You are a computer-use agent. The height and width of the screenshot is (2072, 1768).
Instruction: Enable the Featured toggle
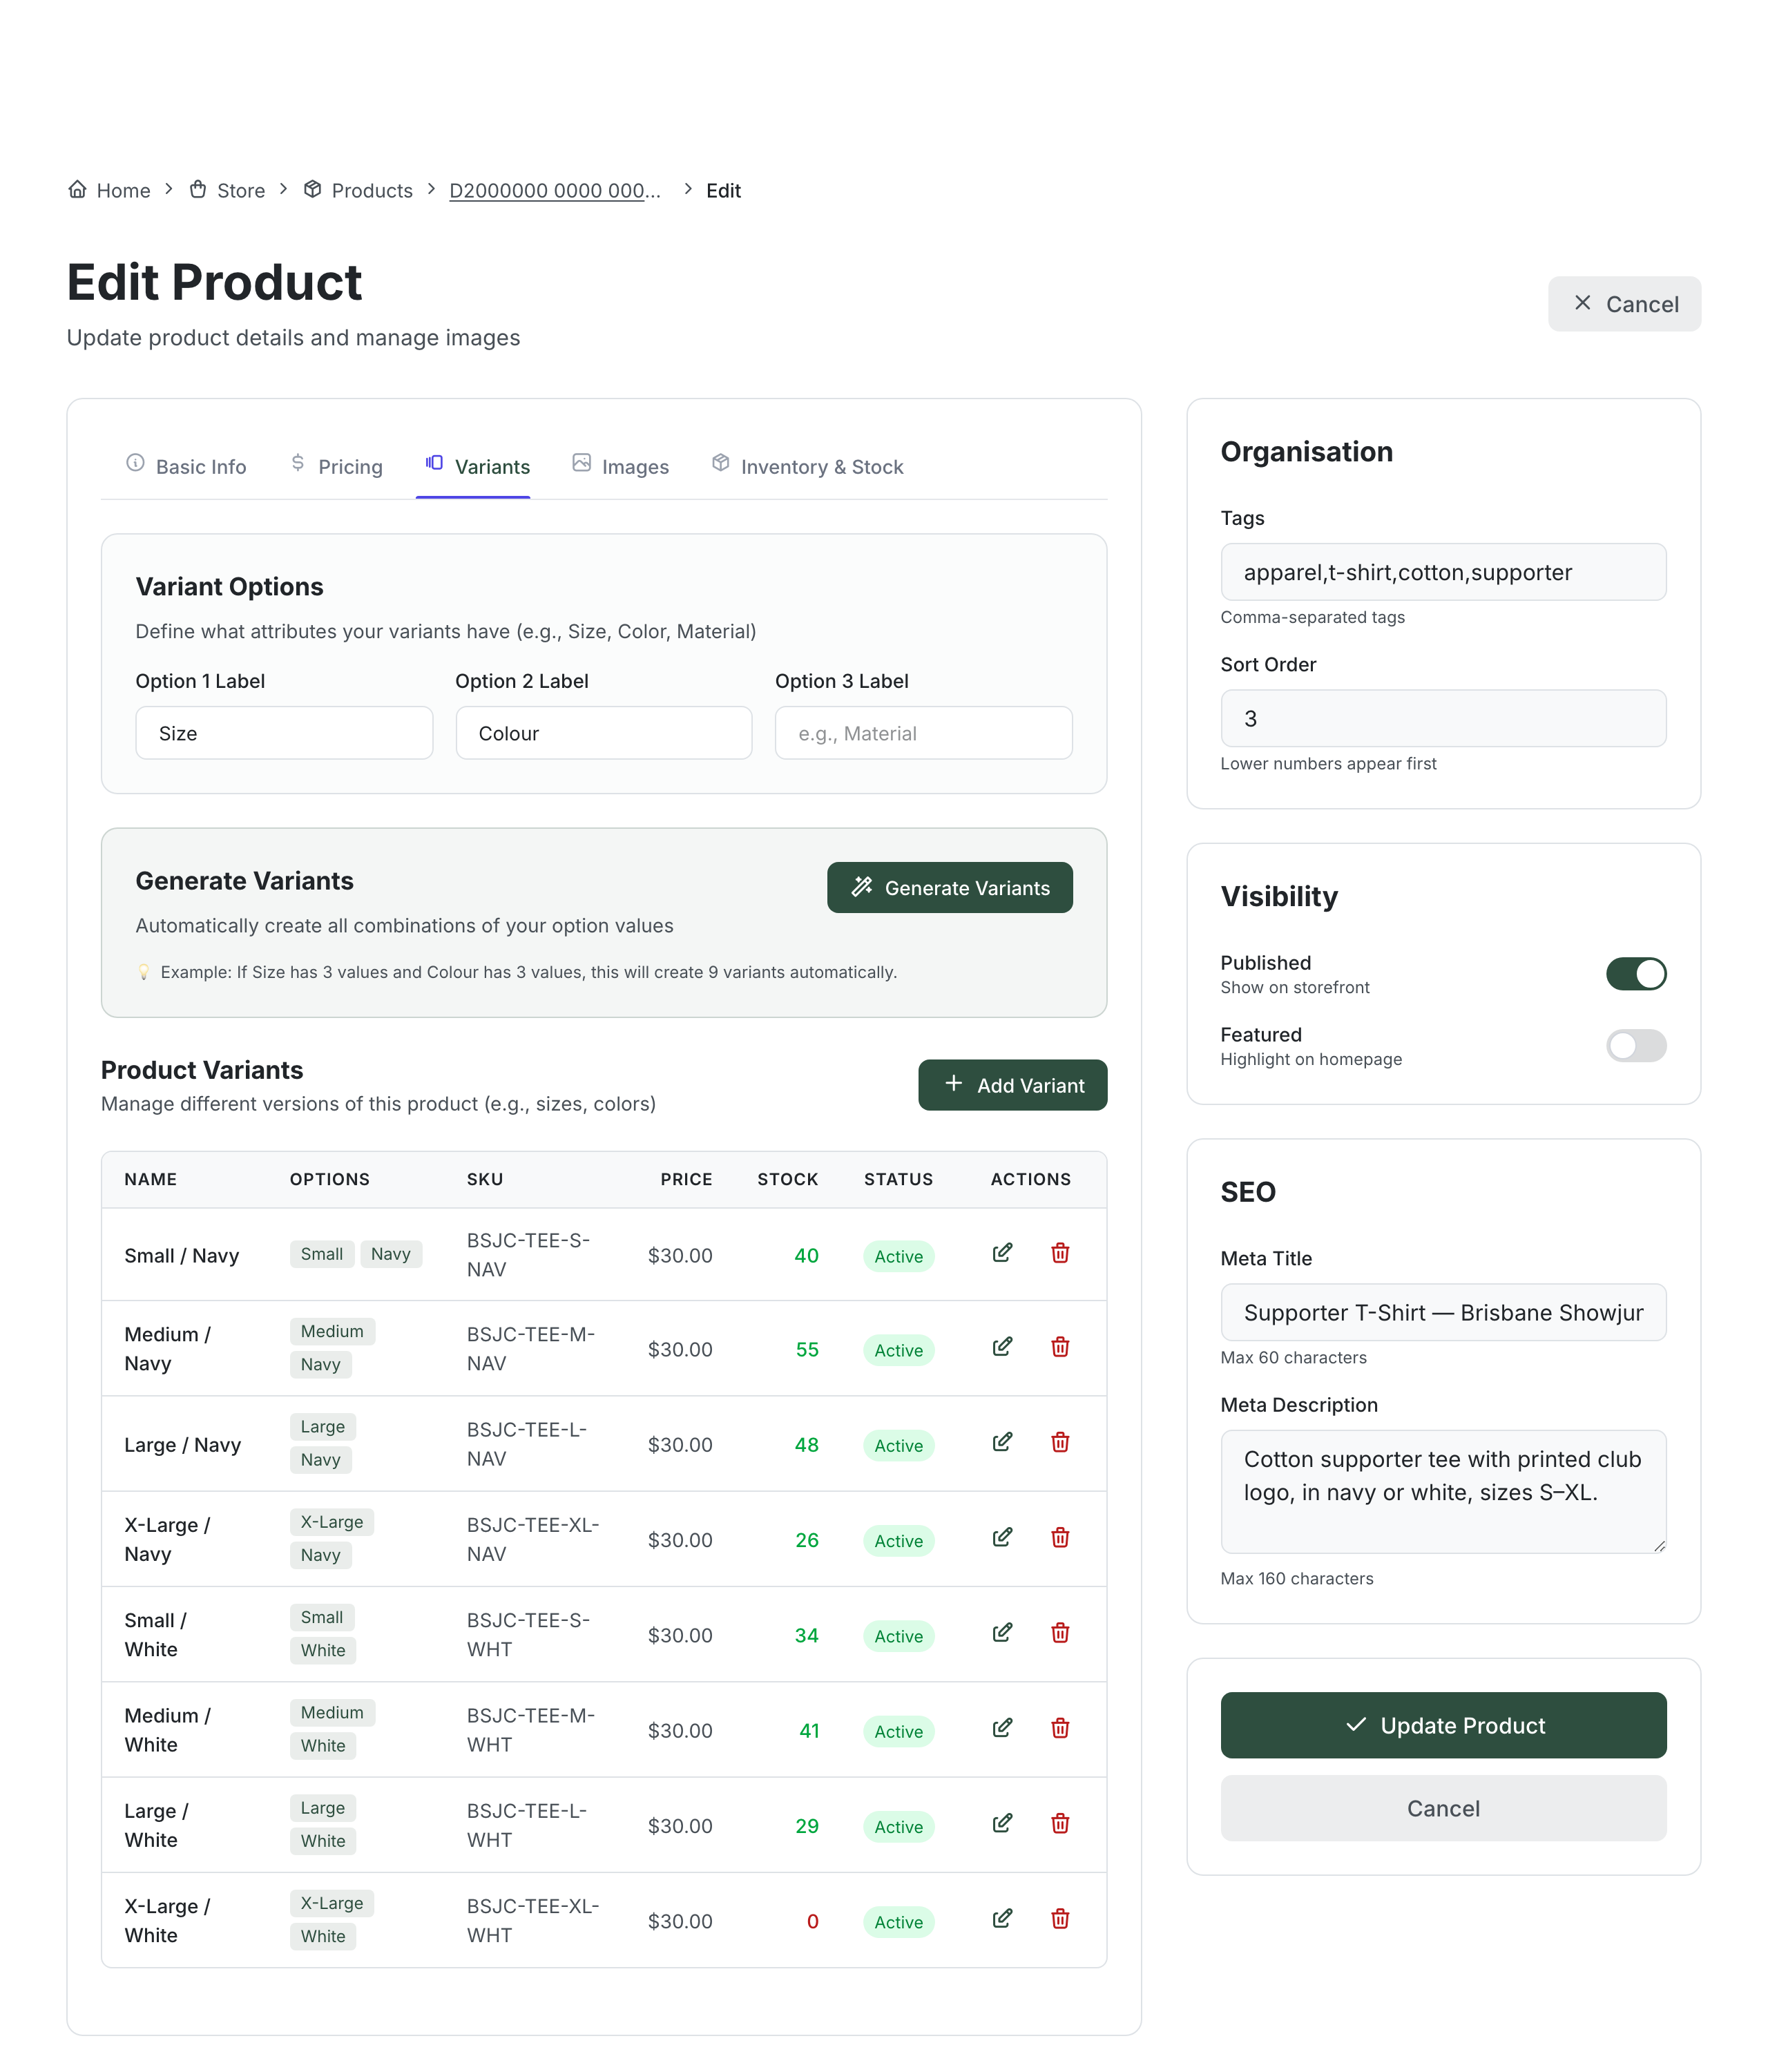1635,1045
